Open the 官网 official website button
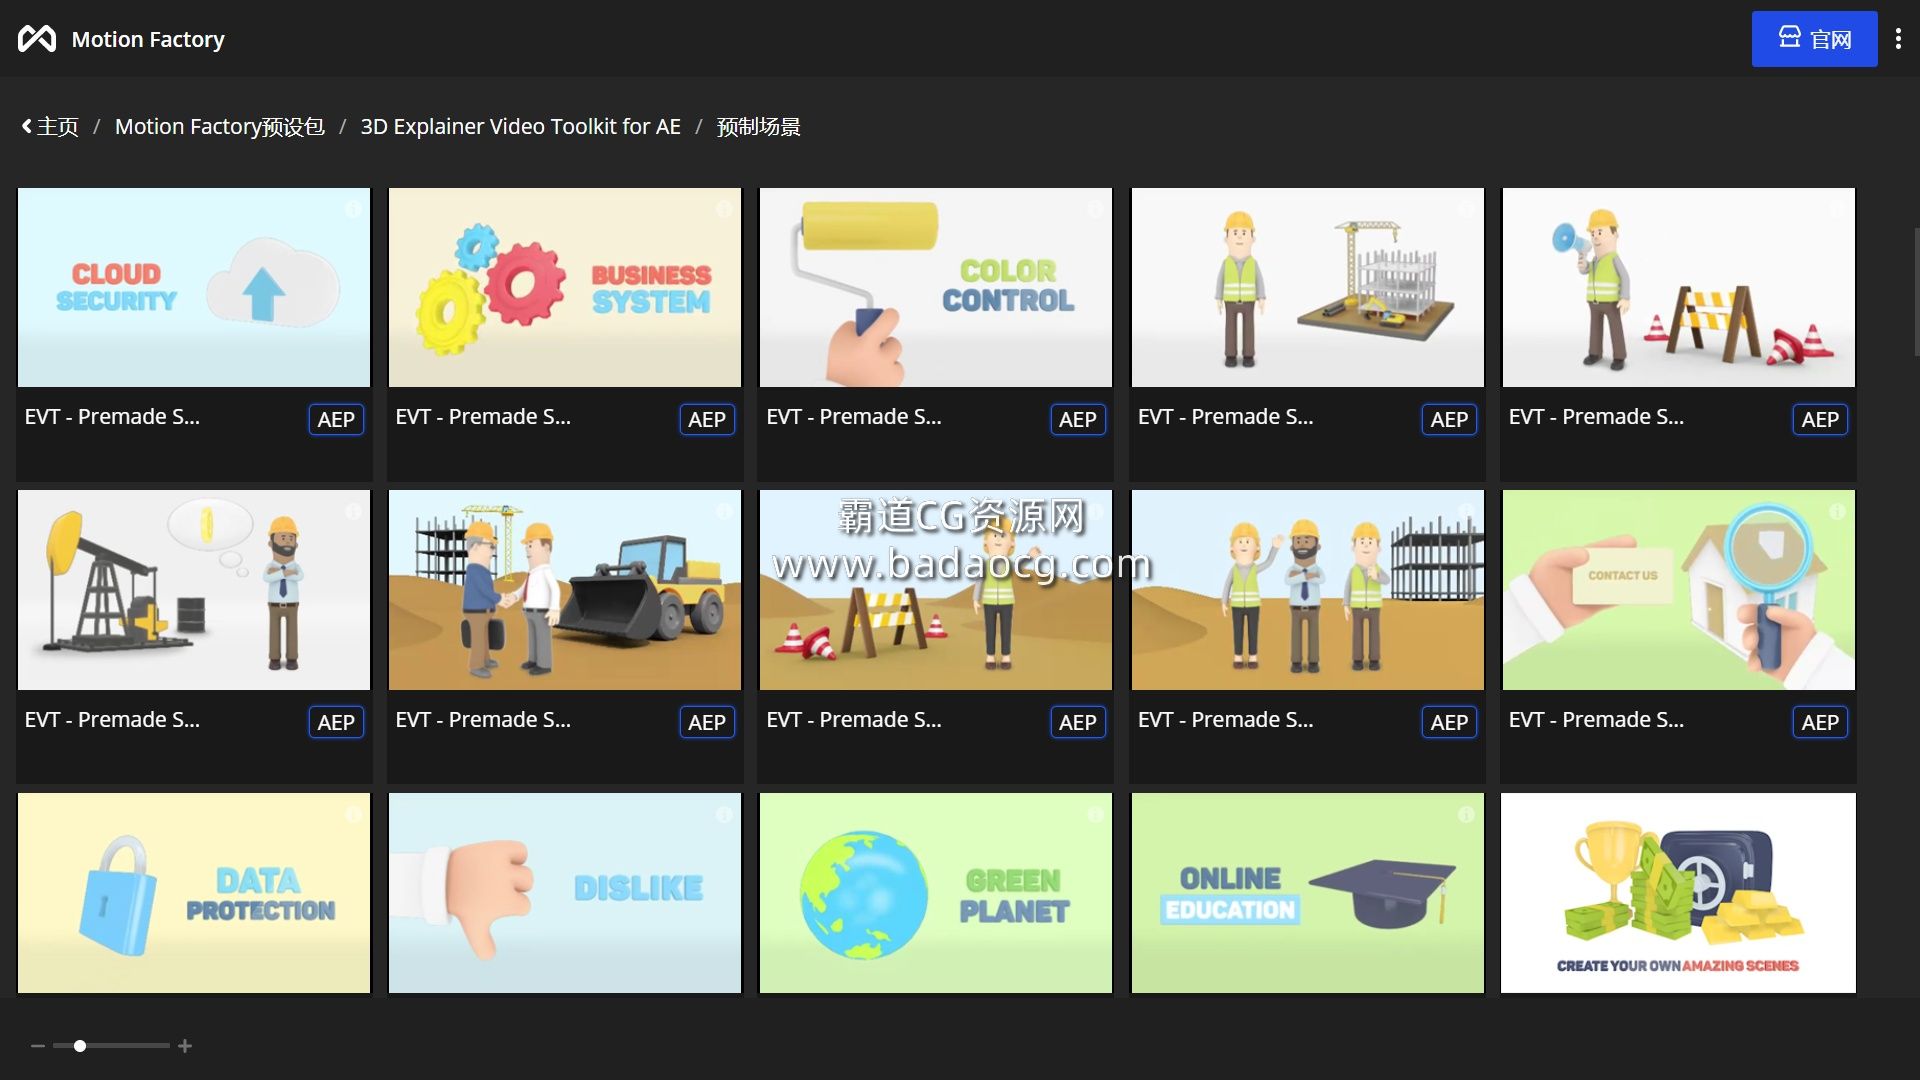This screenshot has width=1920, height=1080. pyautogui.click(x=1814, y=39)
